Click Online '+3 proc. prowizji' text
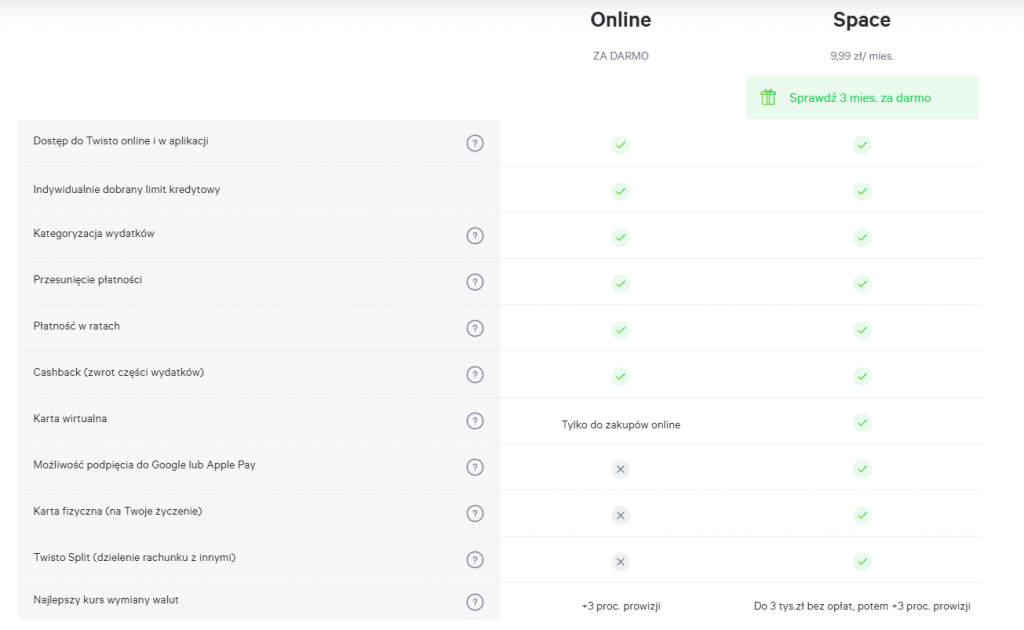The width and height of the screenshot is (1024, 630). [621, 606]
